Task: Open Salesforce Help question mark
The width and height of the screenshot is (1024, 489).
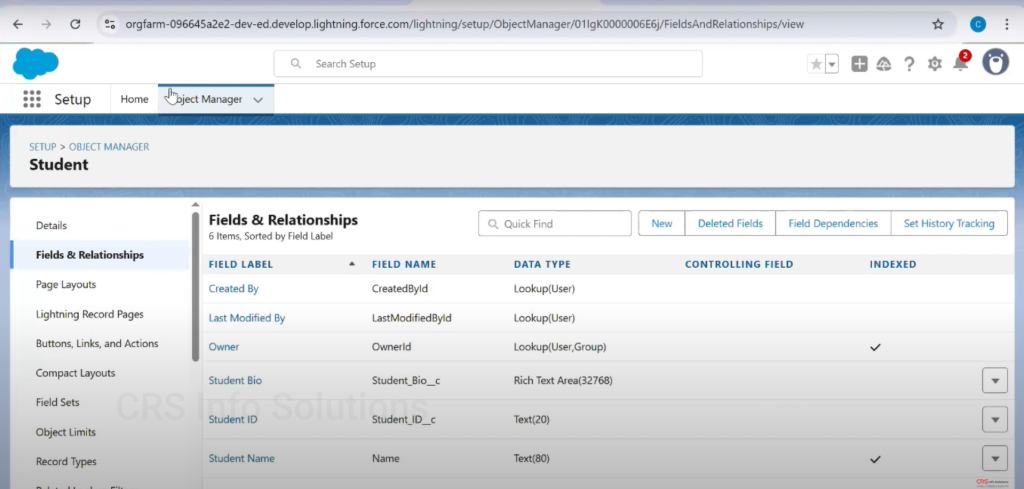Action: point(909,64)
